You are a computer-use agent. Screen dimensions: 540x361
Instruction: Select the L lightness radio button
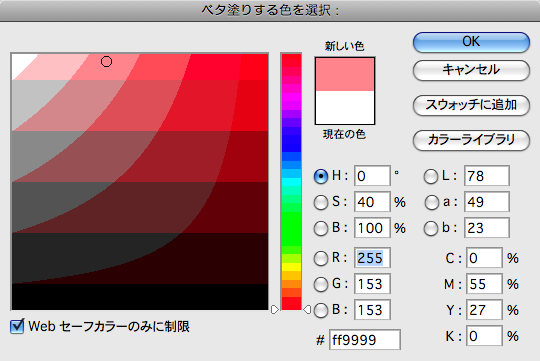431,176
